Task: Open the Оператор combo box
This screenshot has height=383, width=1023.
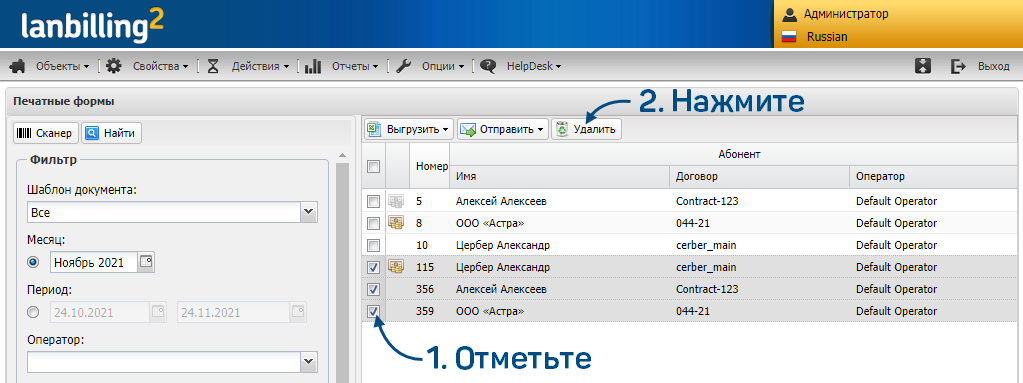Action: pos(309,361)
